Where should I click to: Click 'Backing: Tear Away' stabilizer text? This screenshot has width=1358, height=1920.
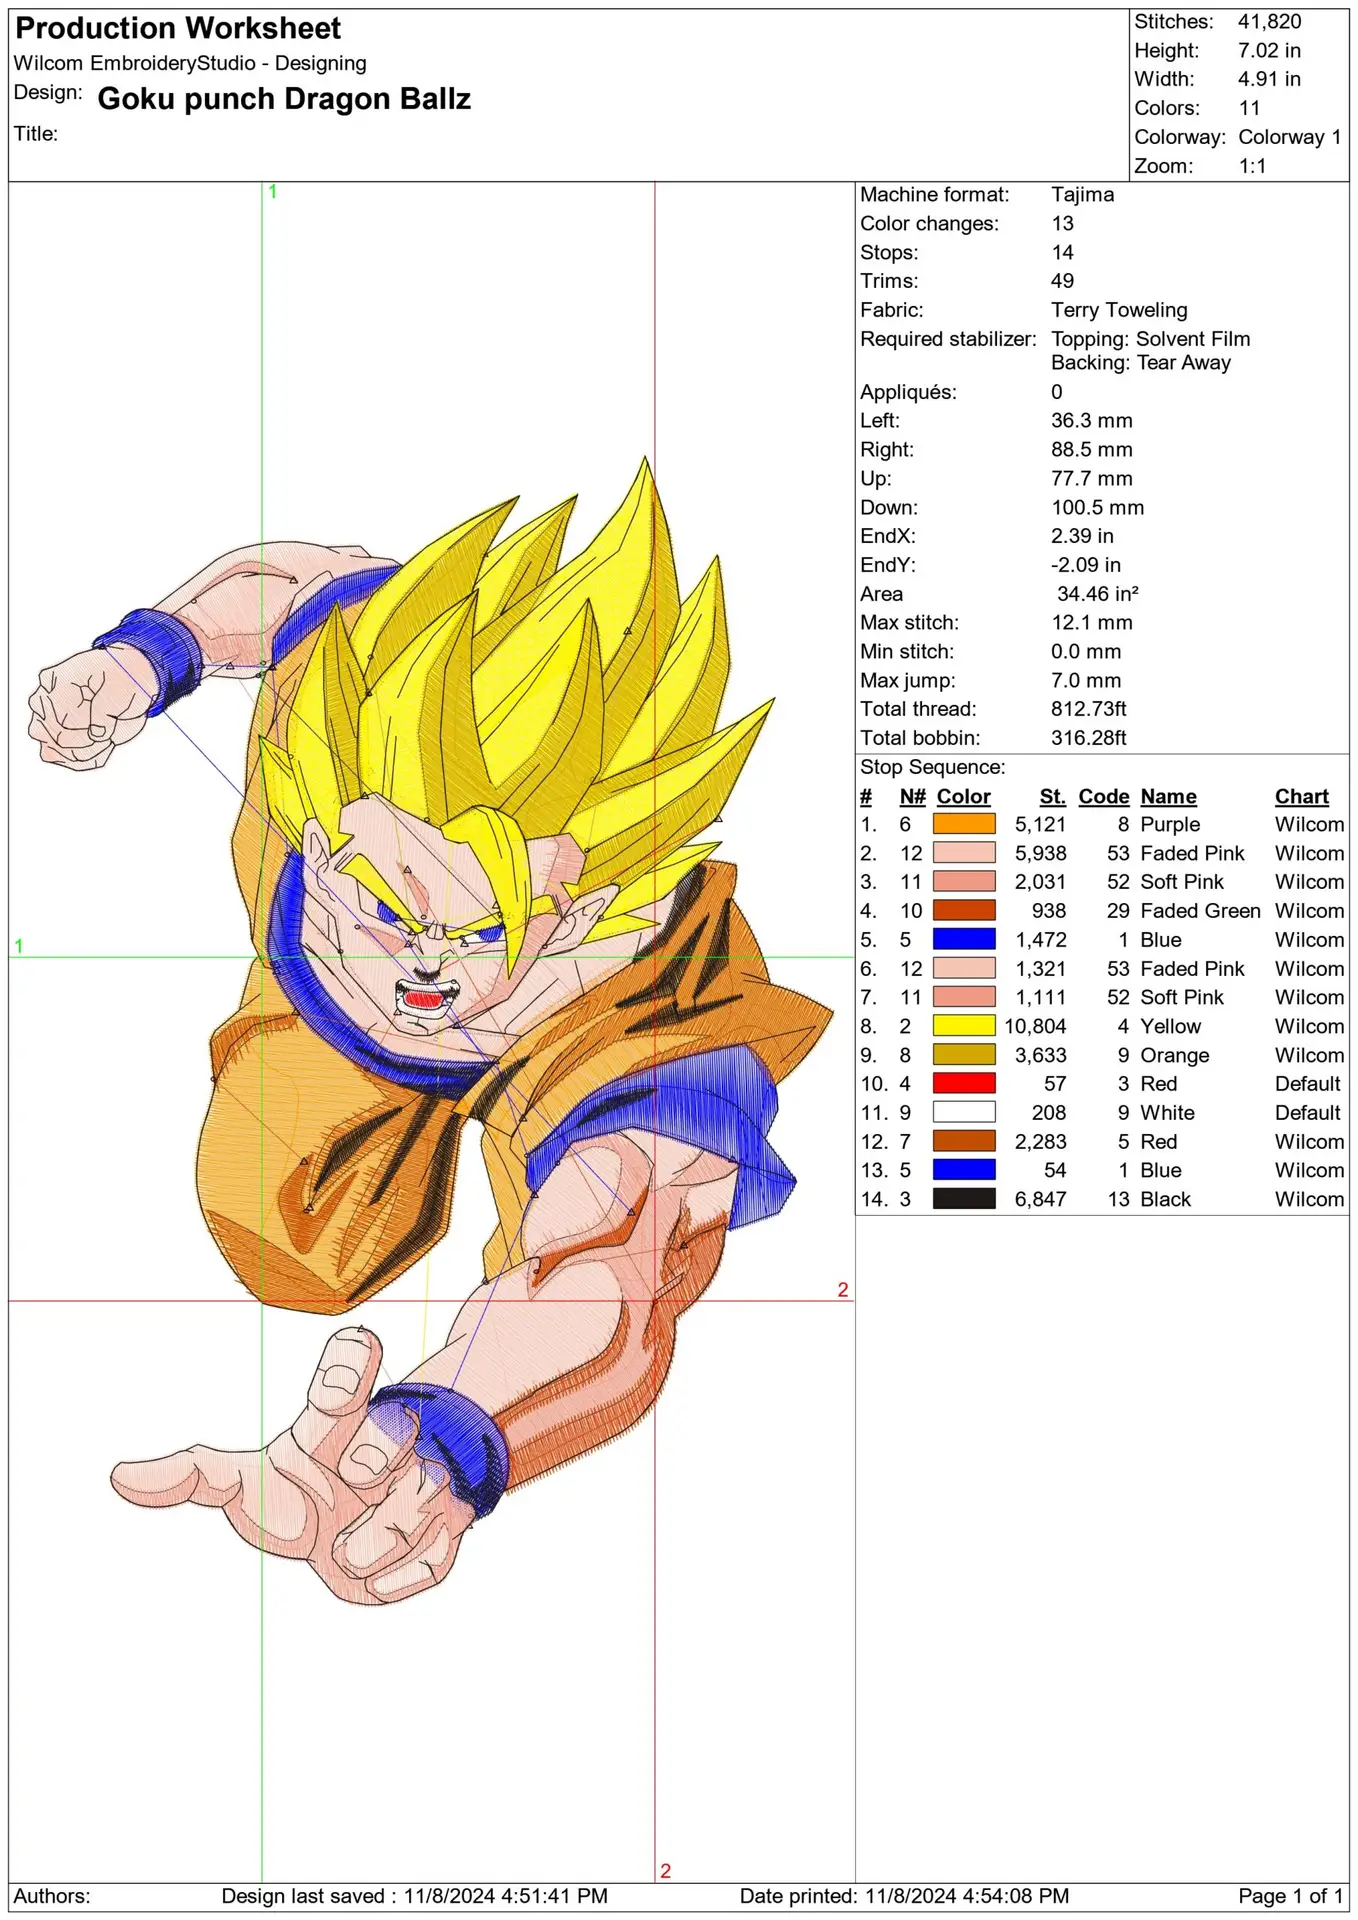[1140, 363]
